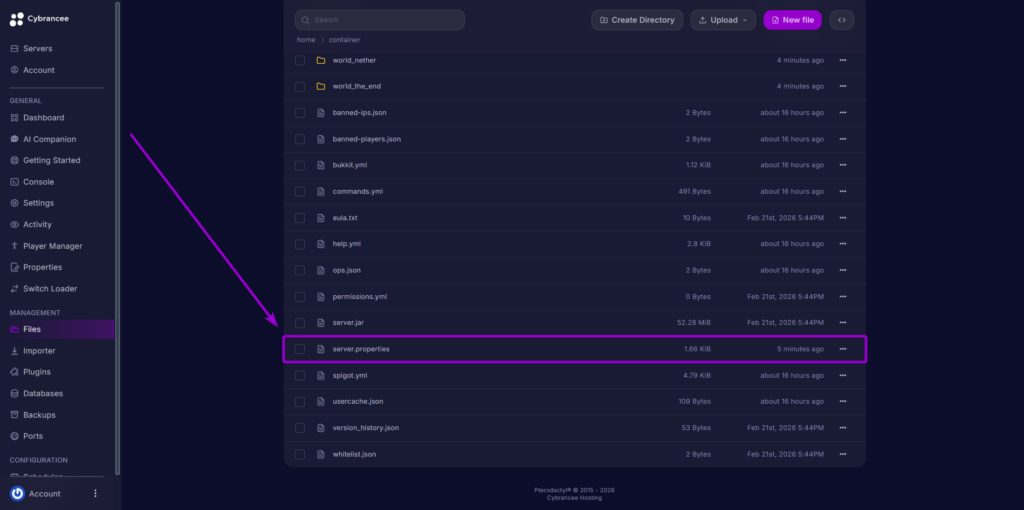Tick the checkbox for server.jar
Screen dimensions: 1024x510
(300, 323)
